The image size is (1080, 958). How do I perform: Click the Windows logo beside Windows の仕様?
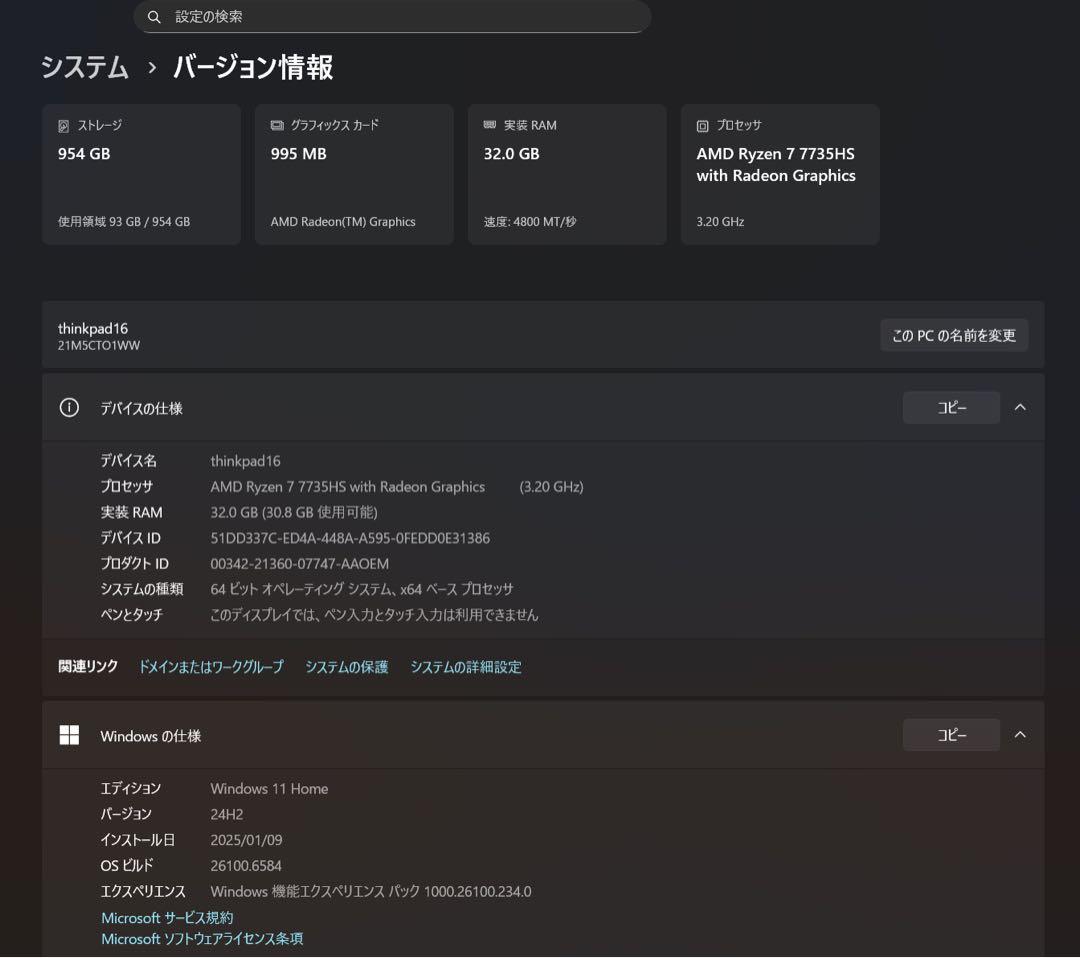point(69,734)
